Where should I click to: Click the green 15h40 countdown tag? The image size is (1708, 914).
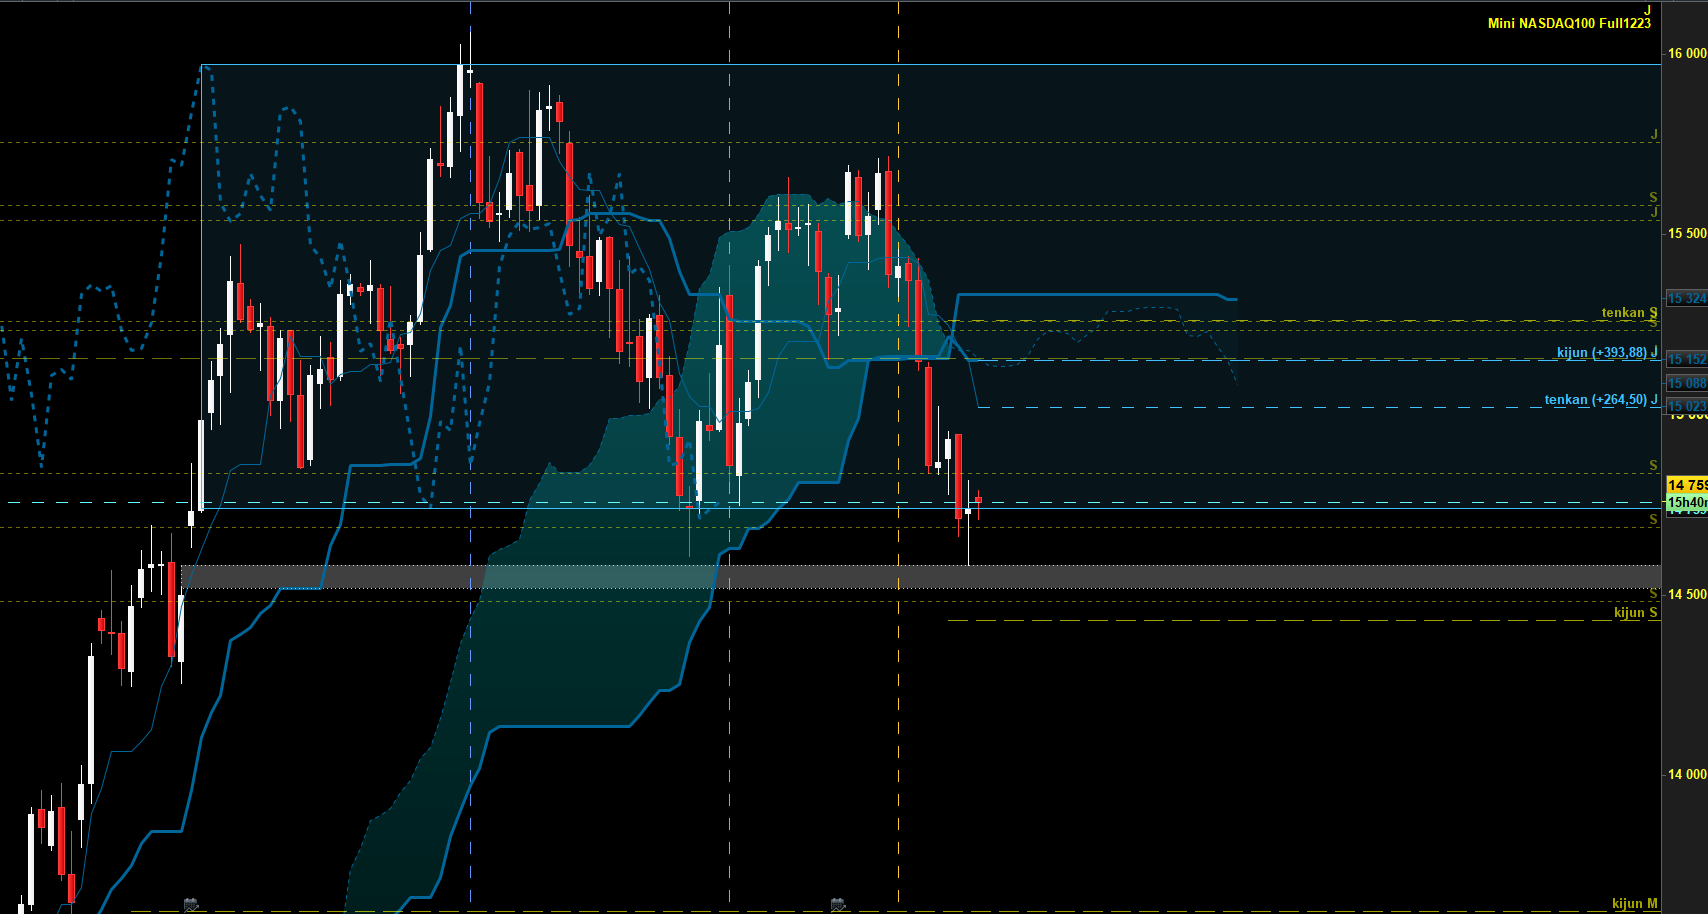[1686, 502]
